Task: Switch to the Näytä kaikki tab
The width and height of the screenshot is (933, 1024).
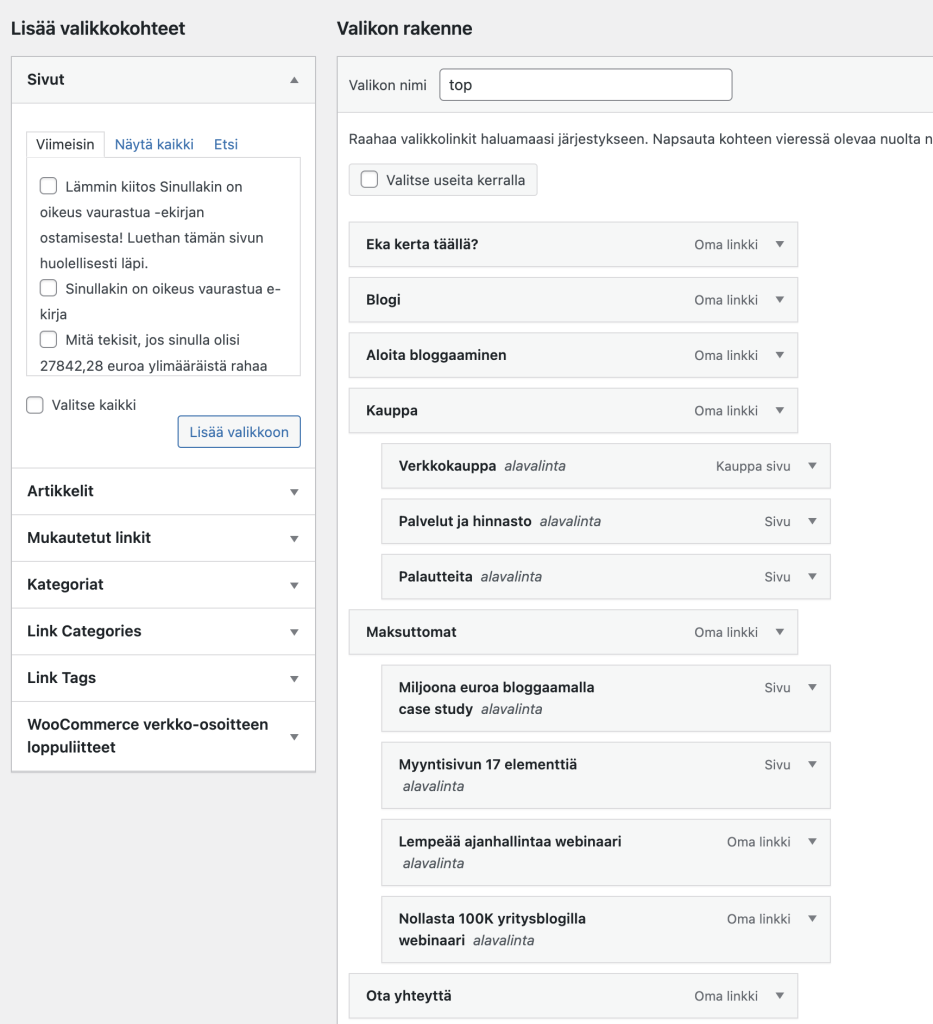Action: click(154, 144)
